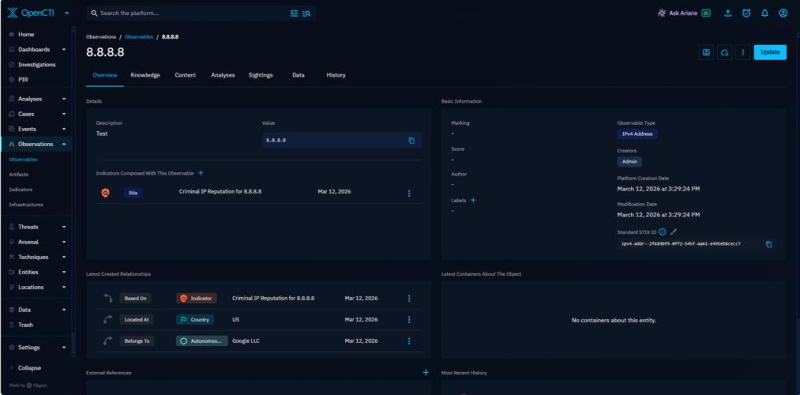Select Observables in the sidebar

[x=23, y=160]
